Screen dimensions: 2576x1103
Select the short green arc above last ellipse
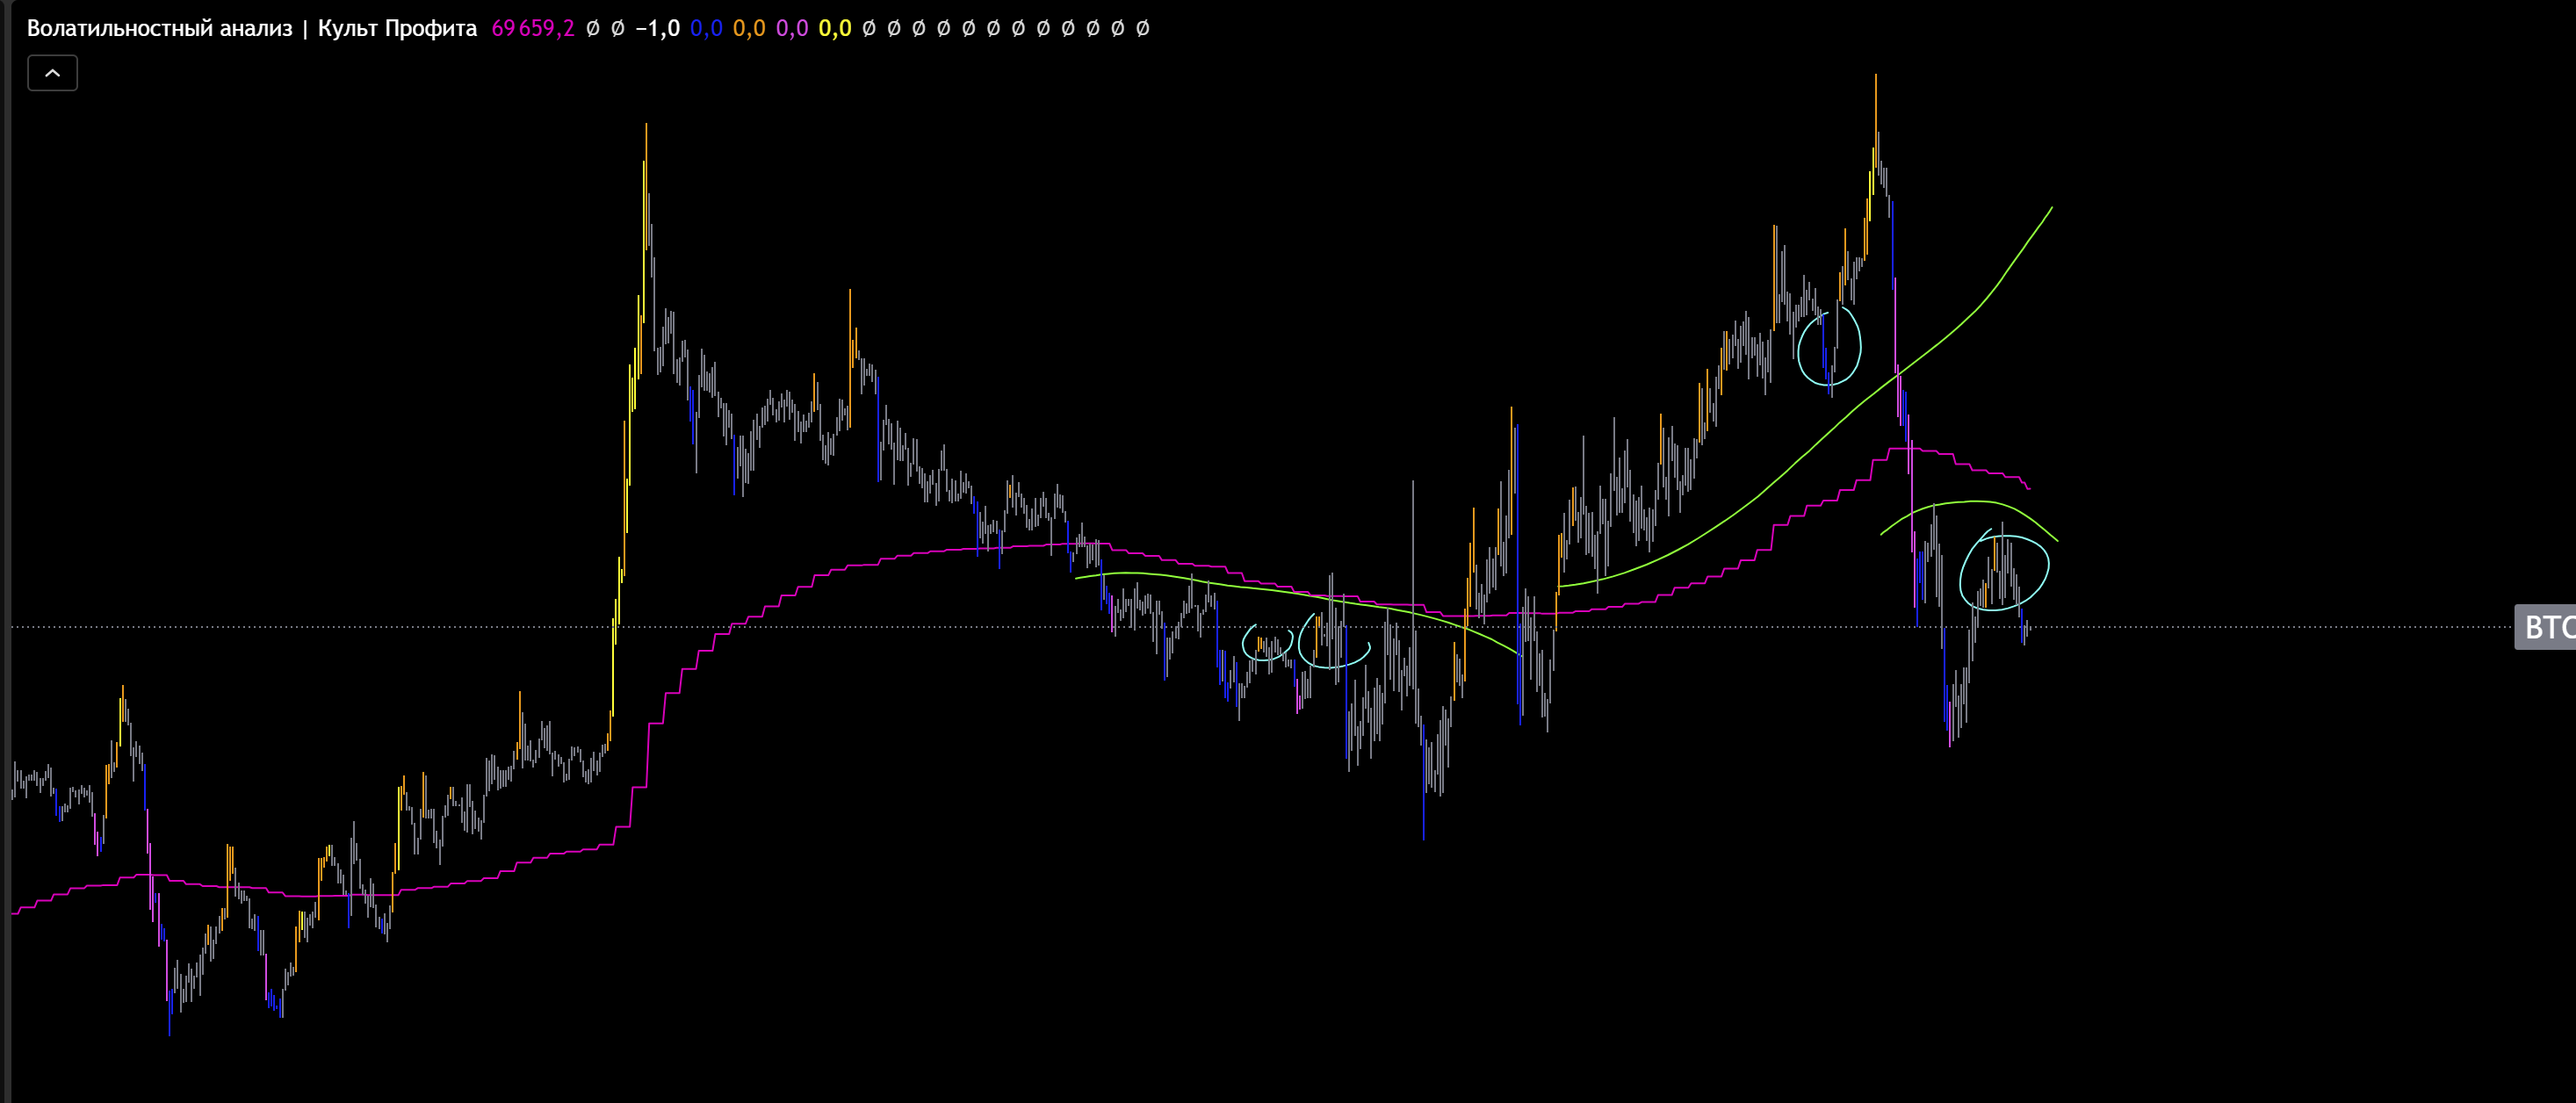(1975, 501)
